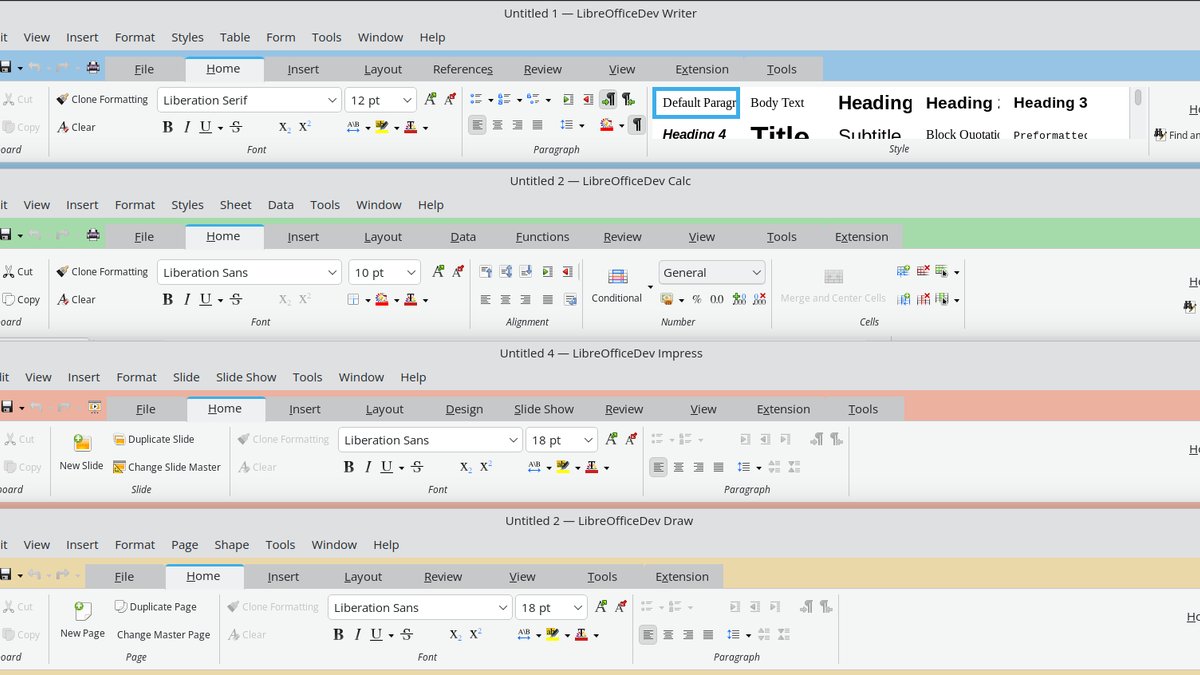This screenshot has height=675, width=1200.
Task: Toggle Italic in the Impress window
Action: click(368, 467)
